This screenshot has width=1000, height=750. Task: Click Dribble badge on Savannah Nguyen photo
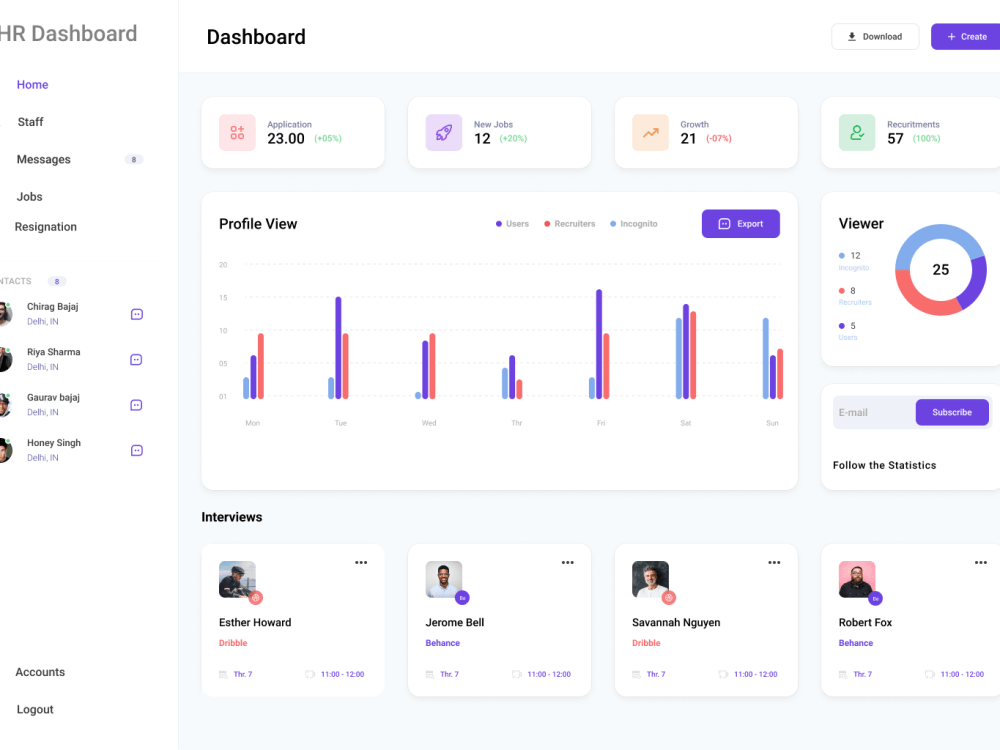tap(669, 598)
